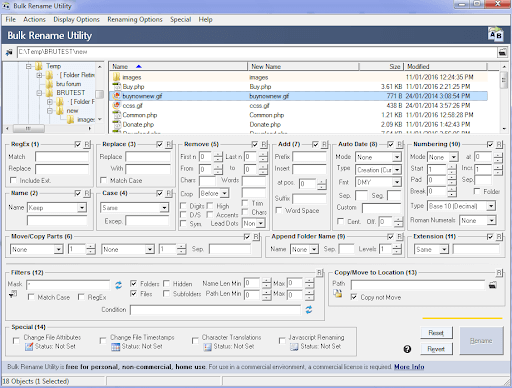The image size is (512, 388).
Task: Open the Change File Attributes status icon
Action: 29,347
